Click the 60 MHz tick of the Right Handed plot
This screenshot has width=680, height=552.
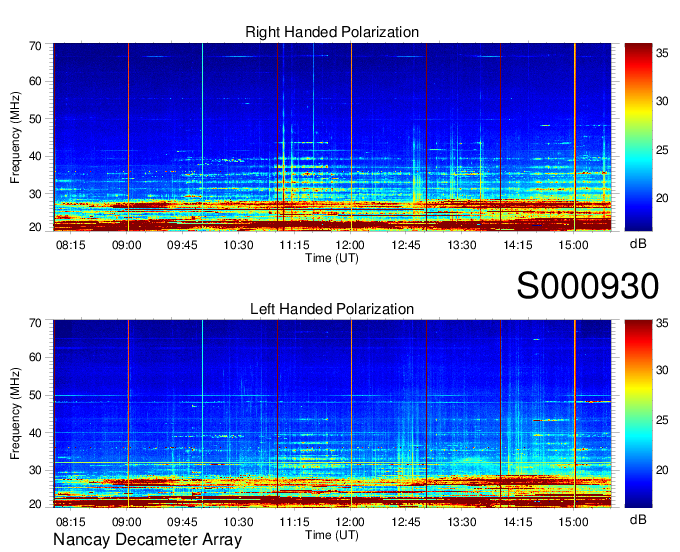(35, 81)
